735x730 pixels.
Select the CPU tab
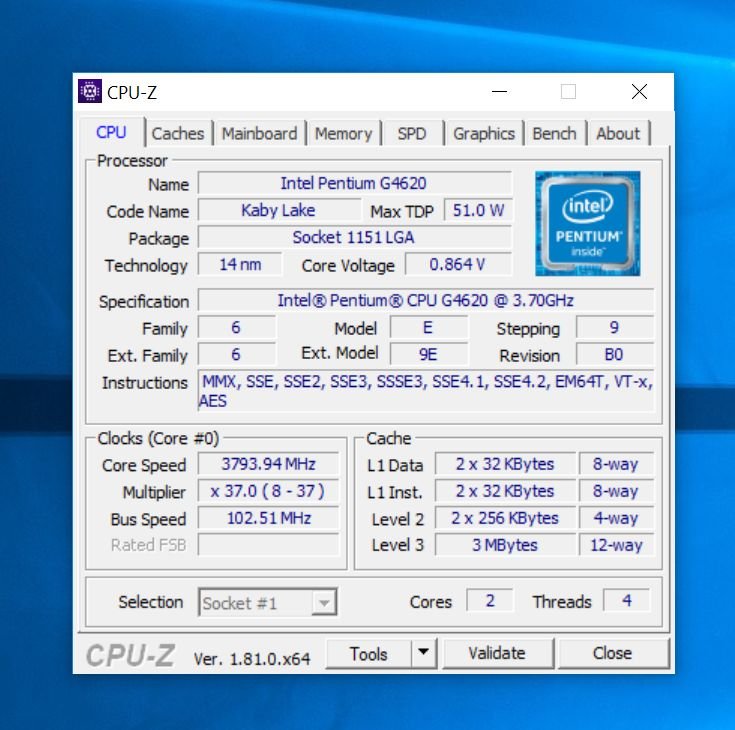pos(111,132)
